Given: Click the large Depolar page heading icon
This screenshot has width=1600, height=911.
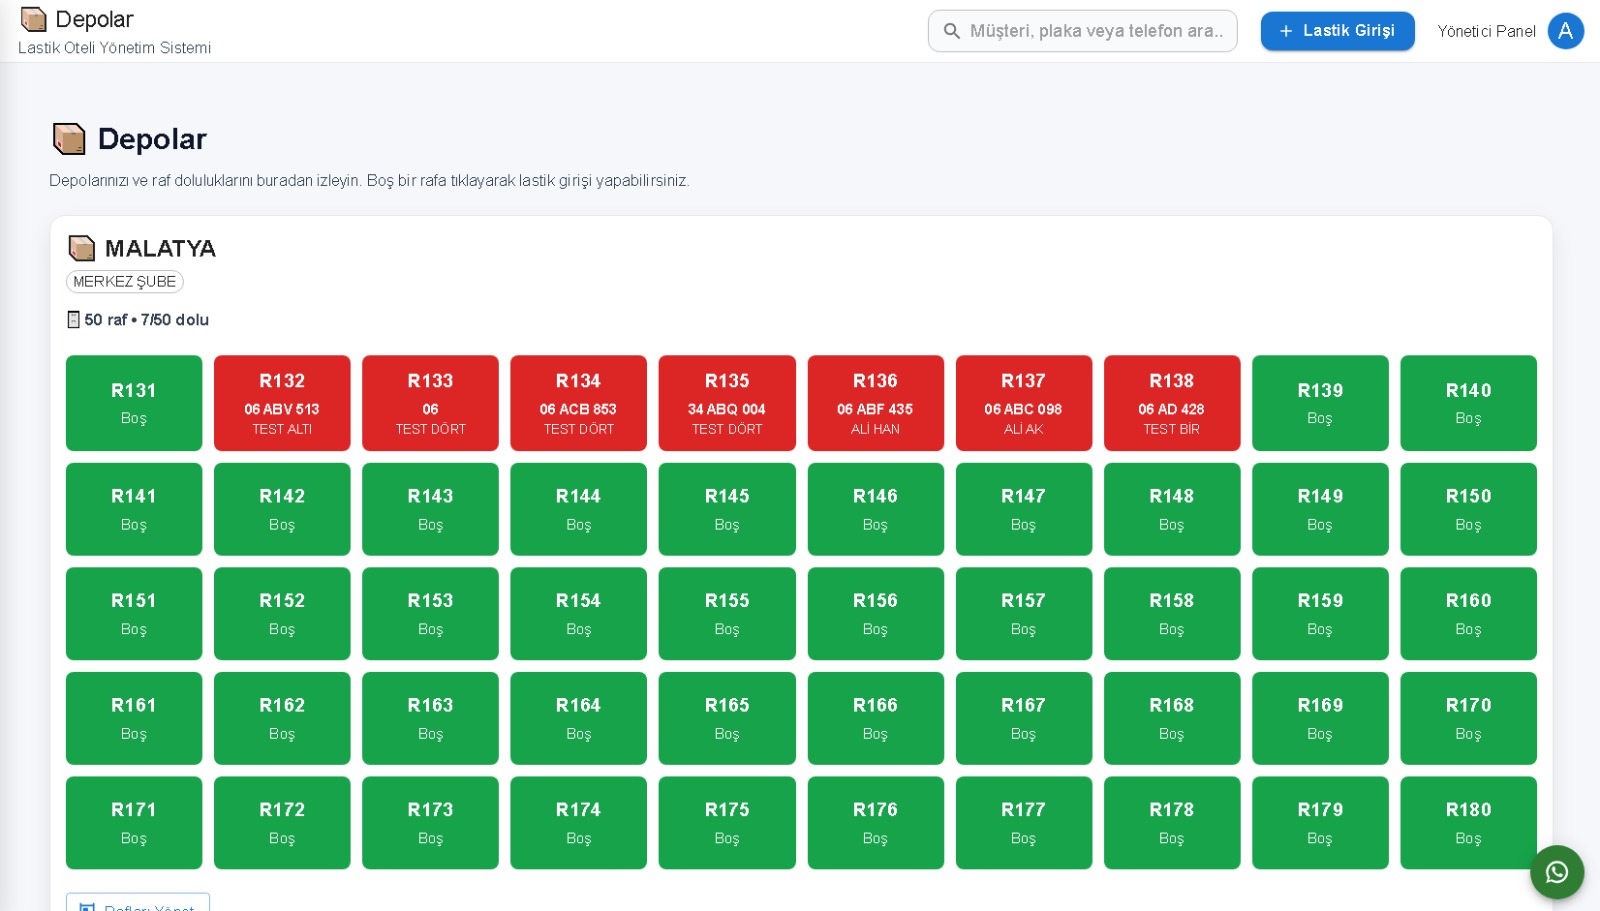Looking at the screenshot, I should point(69,139).
